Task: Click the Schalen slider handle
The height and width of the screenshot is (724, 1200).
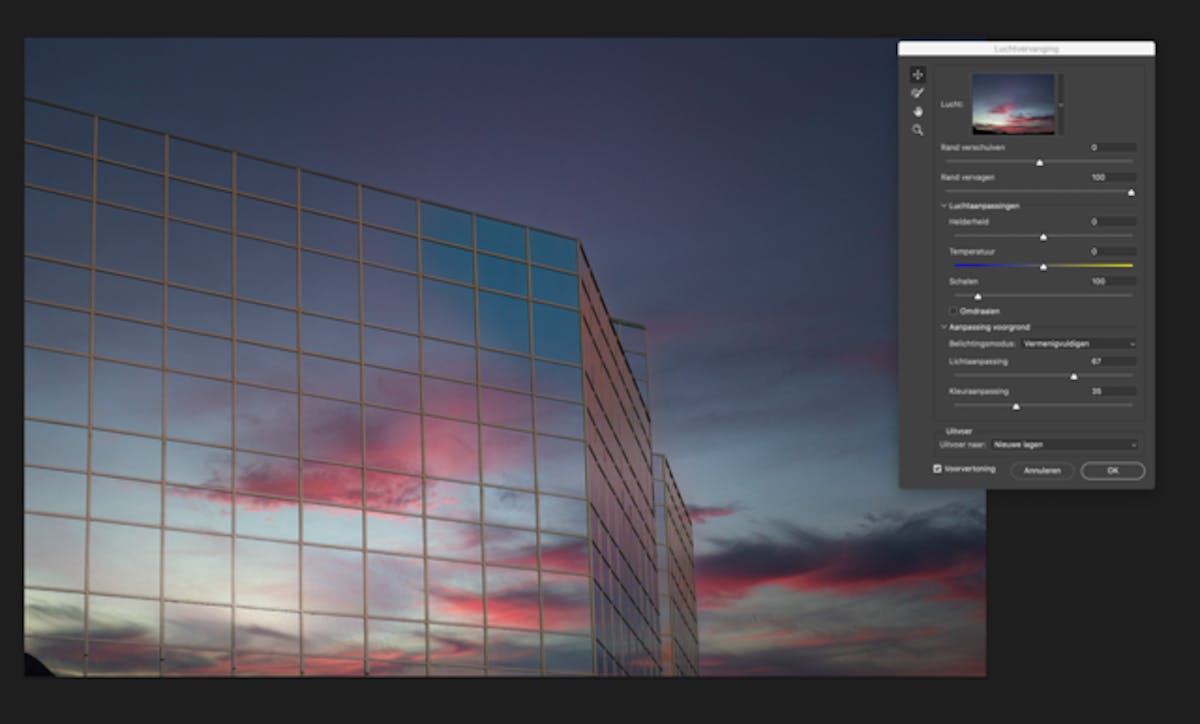Action: point(977,296)
